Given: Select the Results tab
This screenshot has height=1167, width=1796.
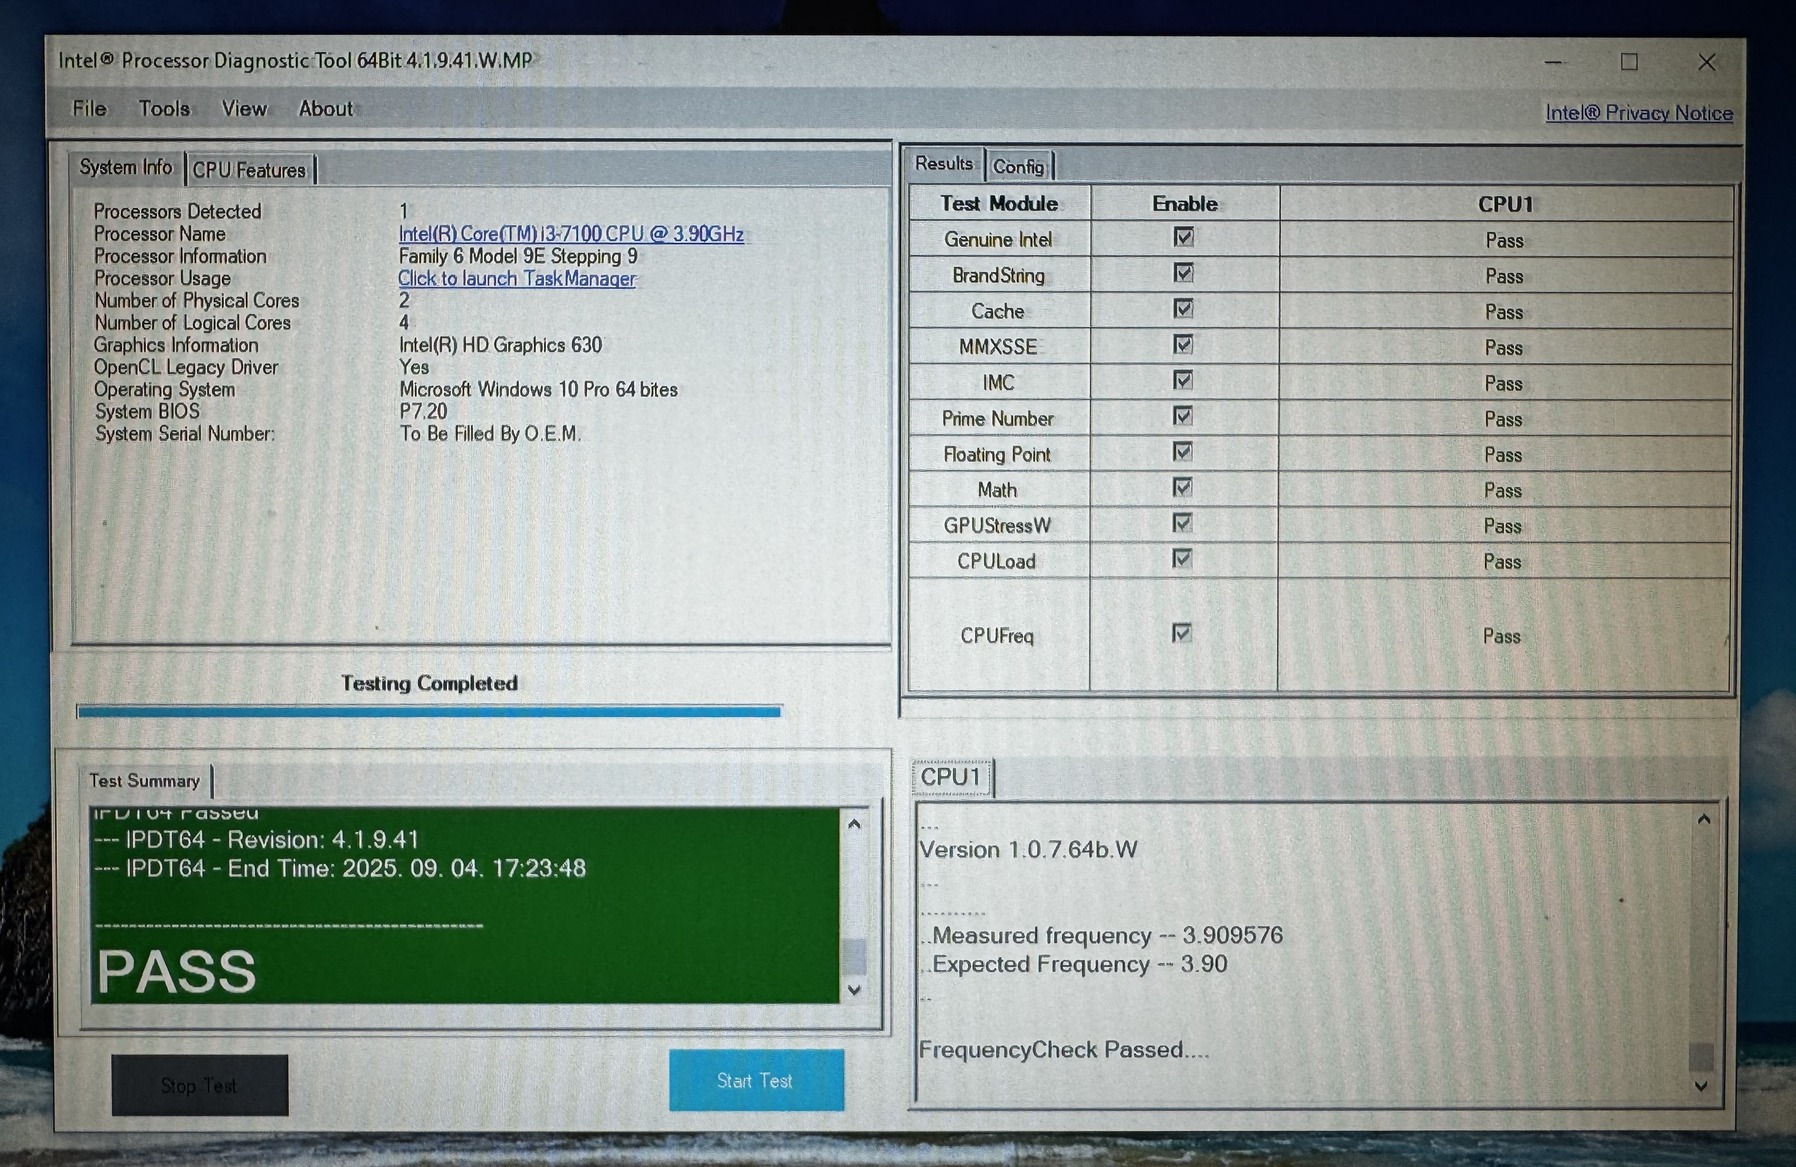Looking at the screenshot, I should coord(944,163).
